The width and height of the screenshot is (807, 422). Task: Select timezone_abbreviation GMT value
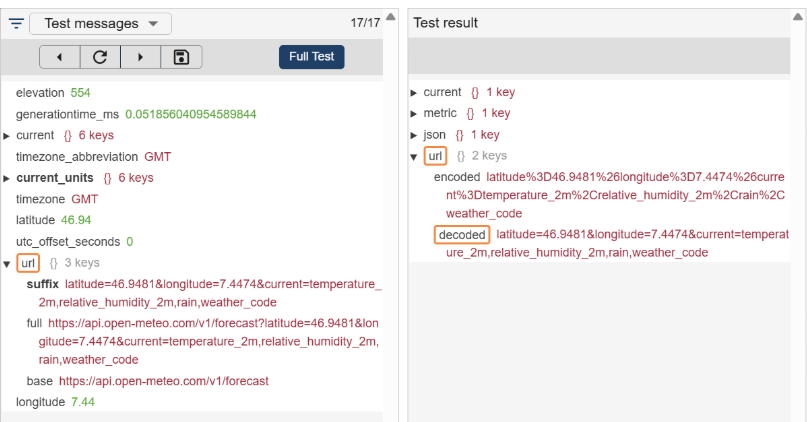tap(157, 156)
